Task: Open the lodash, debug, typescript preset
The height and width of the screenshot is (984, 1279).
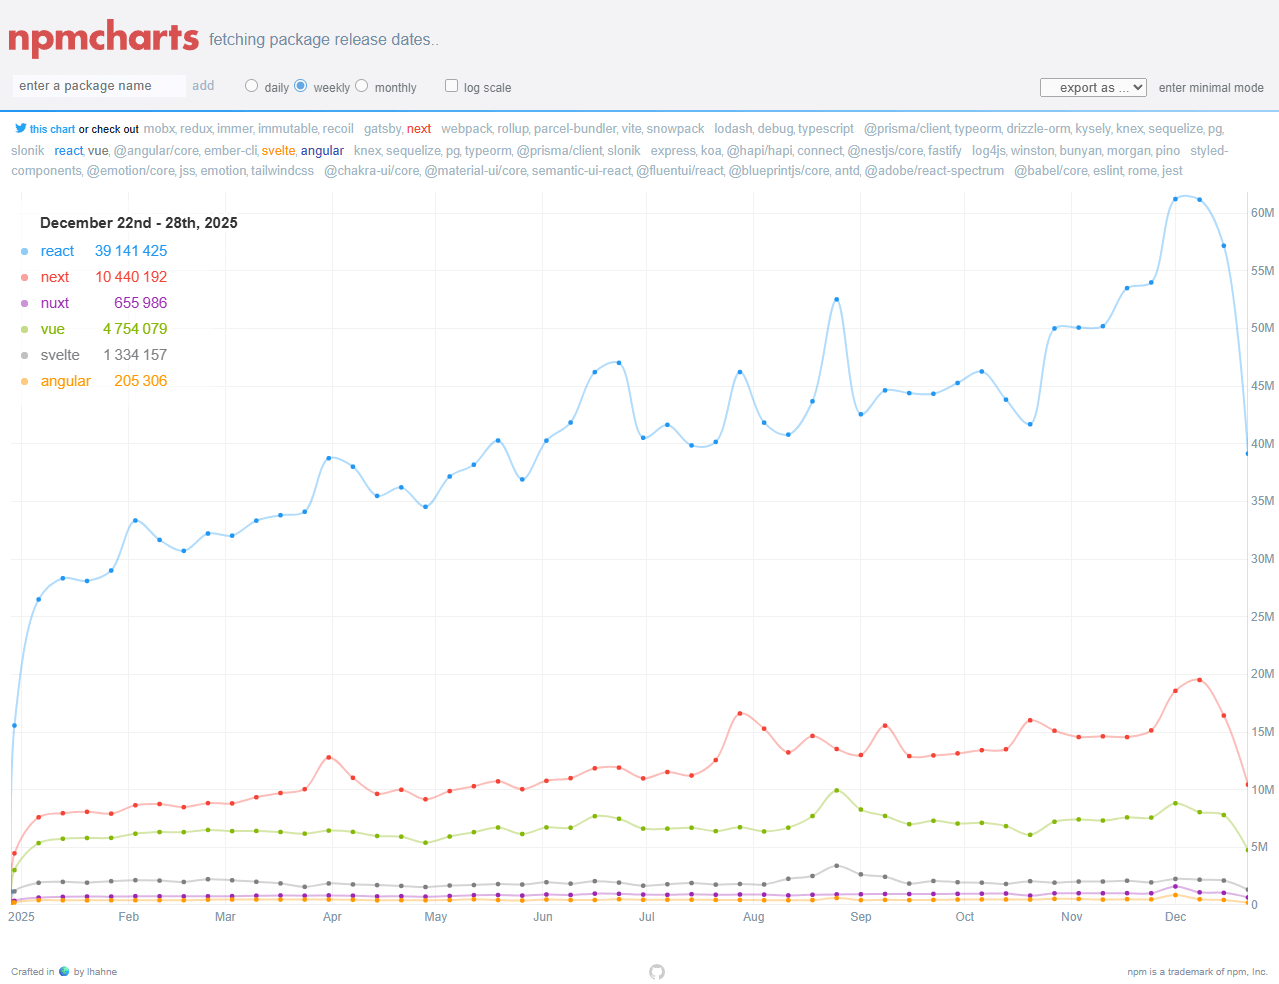Action: pos(783,129)
